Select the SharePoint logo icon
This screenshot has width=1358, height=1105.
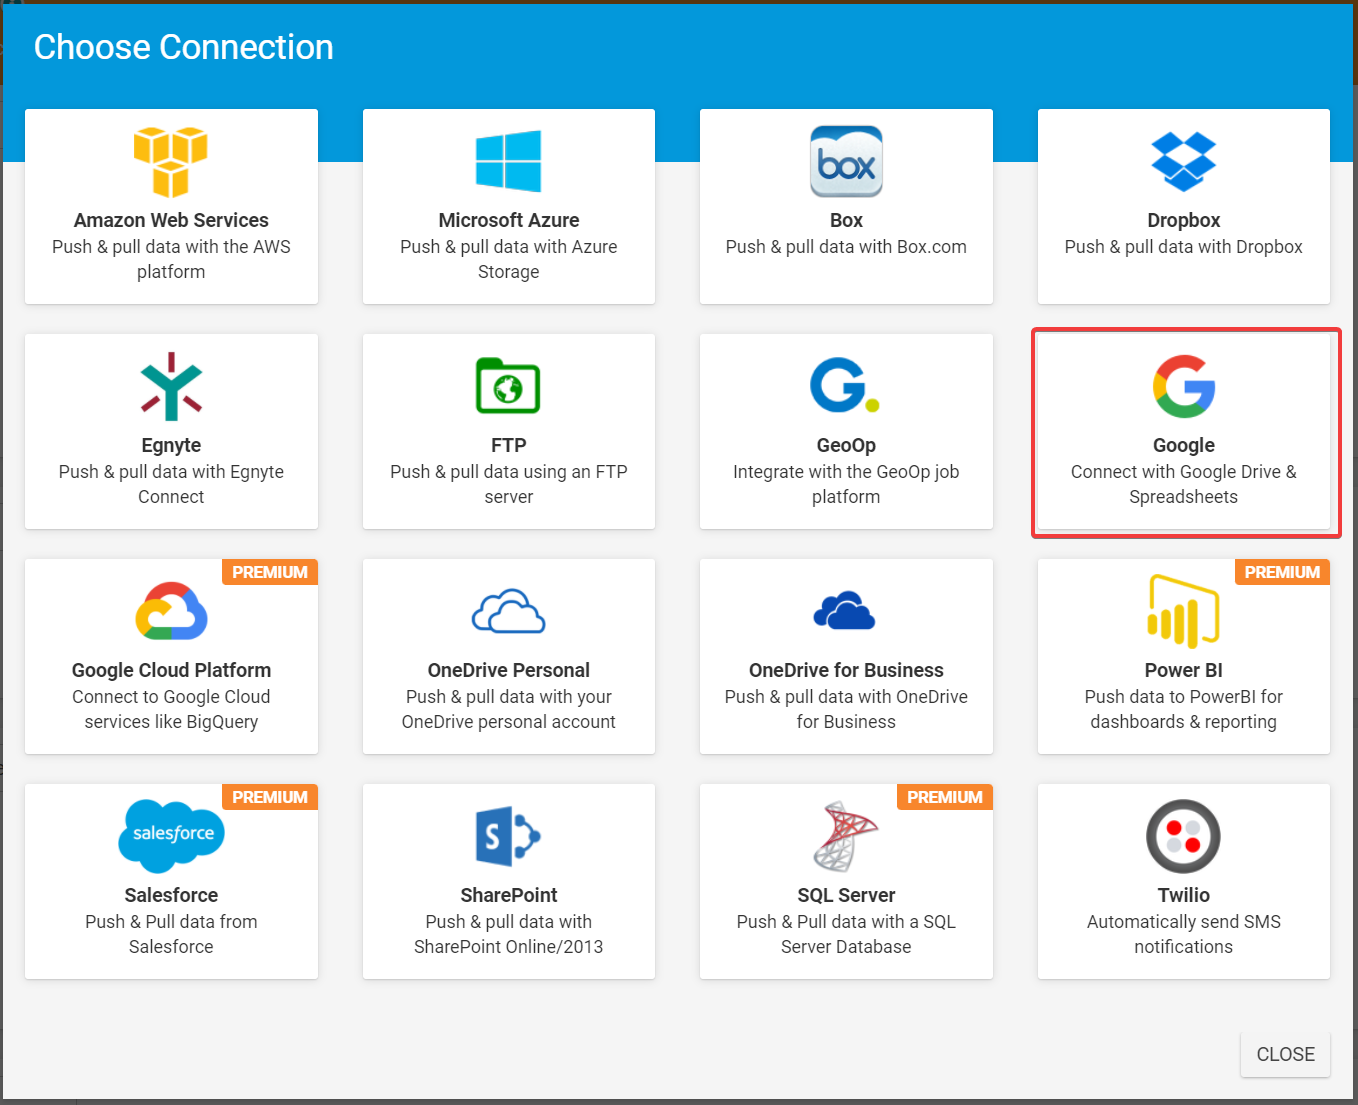[x=508, y=836]
